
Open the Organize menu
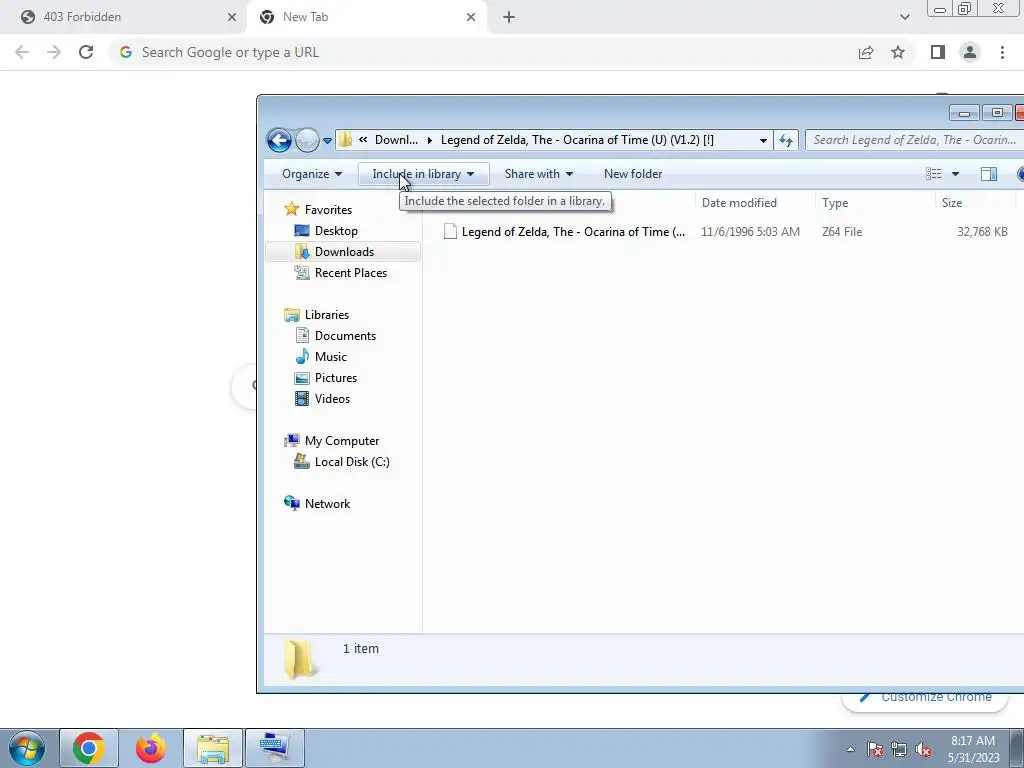(x=312, y=174)
